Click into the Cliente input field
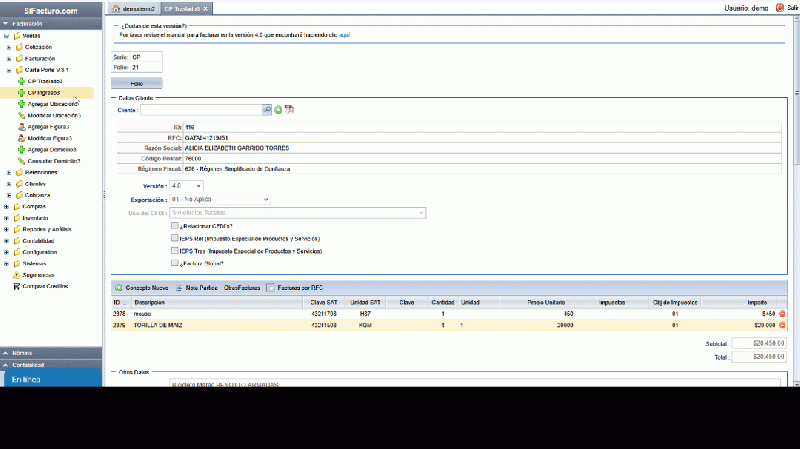 coord(199,110)
